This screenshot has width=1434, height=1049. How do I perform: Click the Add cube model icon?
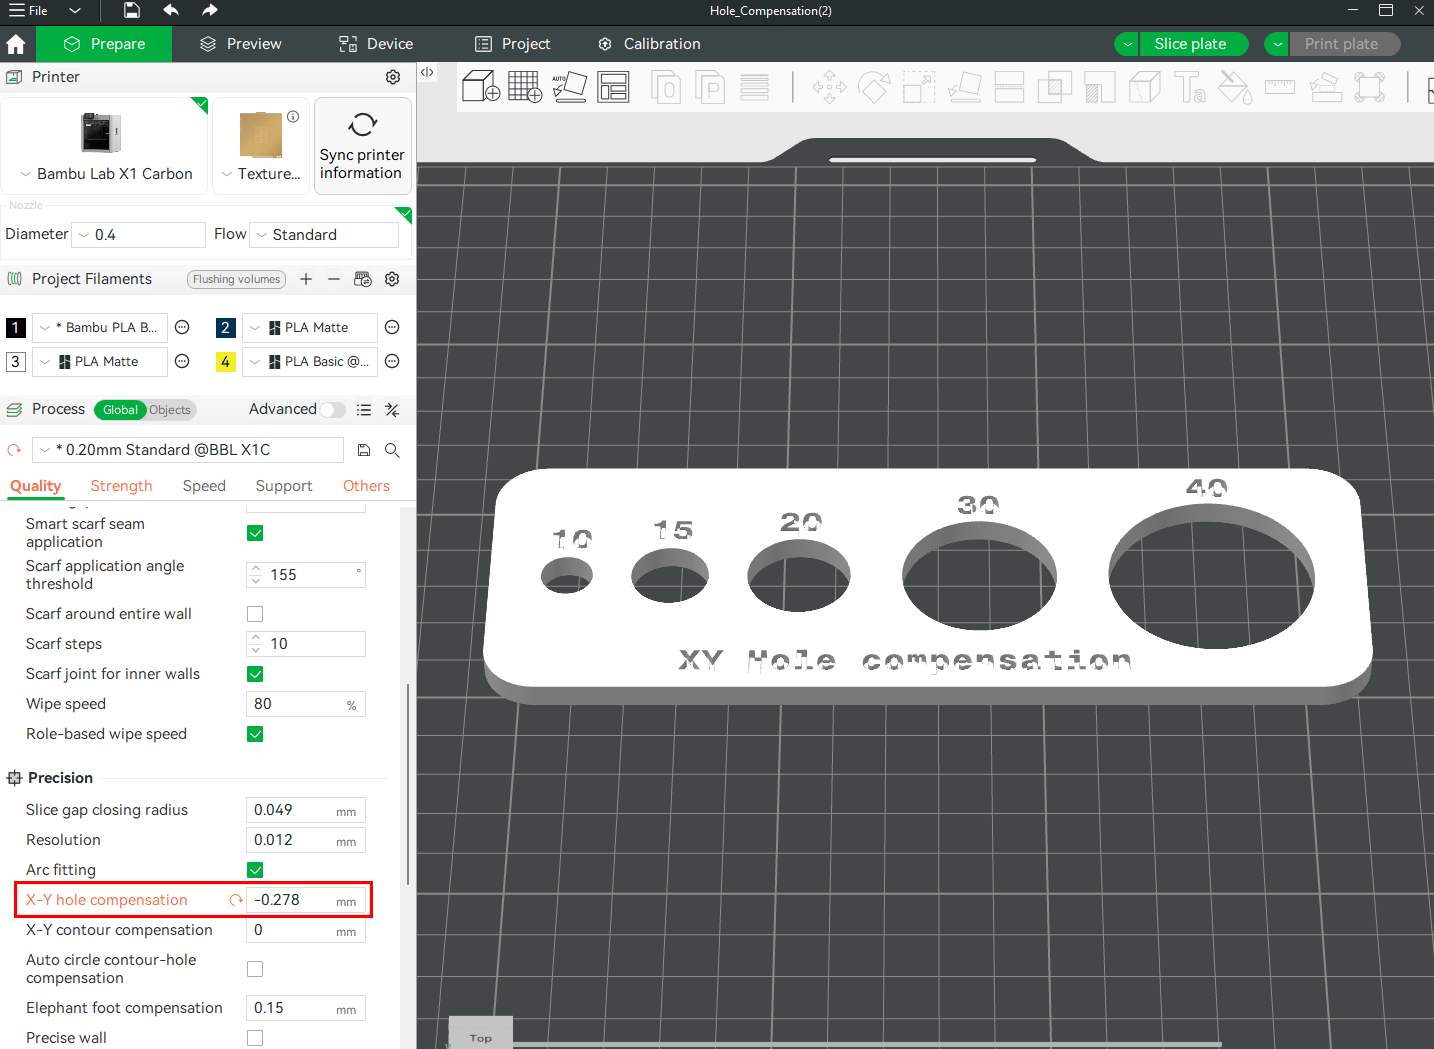click(x=481, y=87)
